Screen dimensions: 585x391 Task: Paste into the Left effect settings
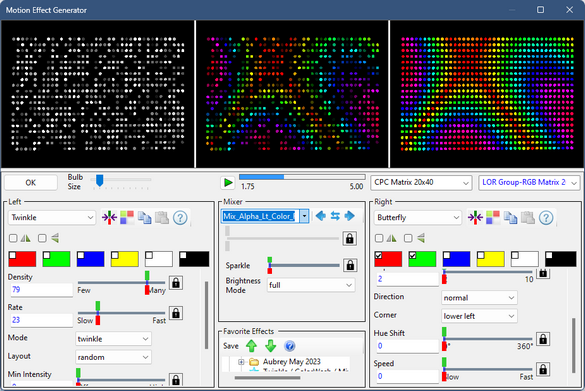tap(162, 218)
